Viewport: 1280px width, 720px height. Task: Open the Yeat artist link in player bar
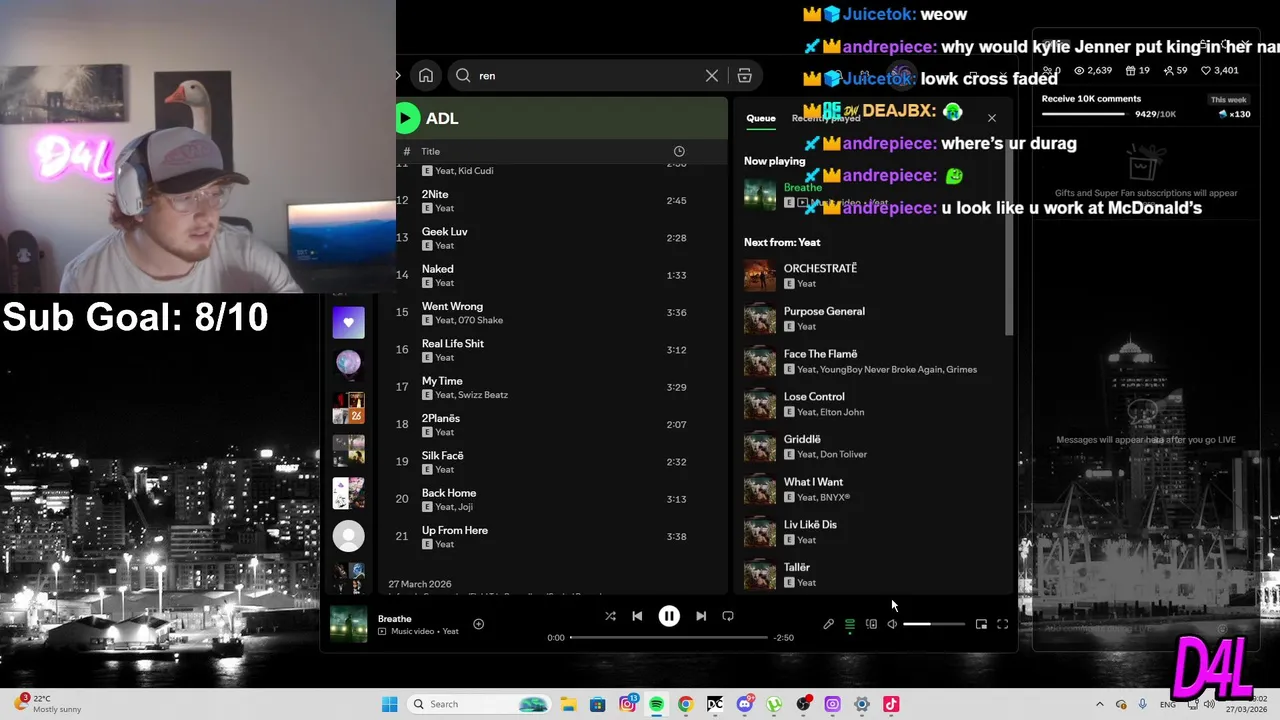(x=451, y=632)
